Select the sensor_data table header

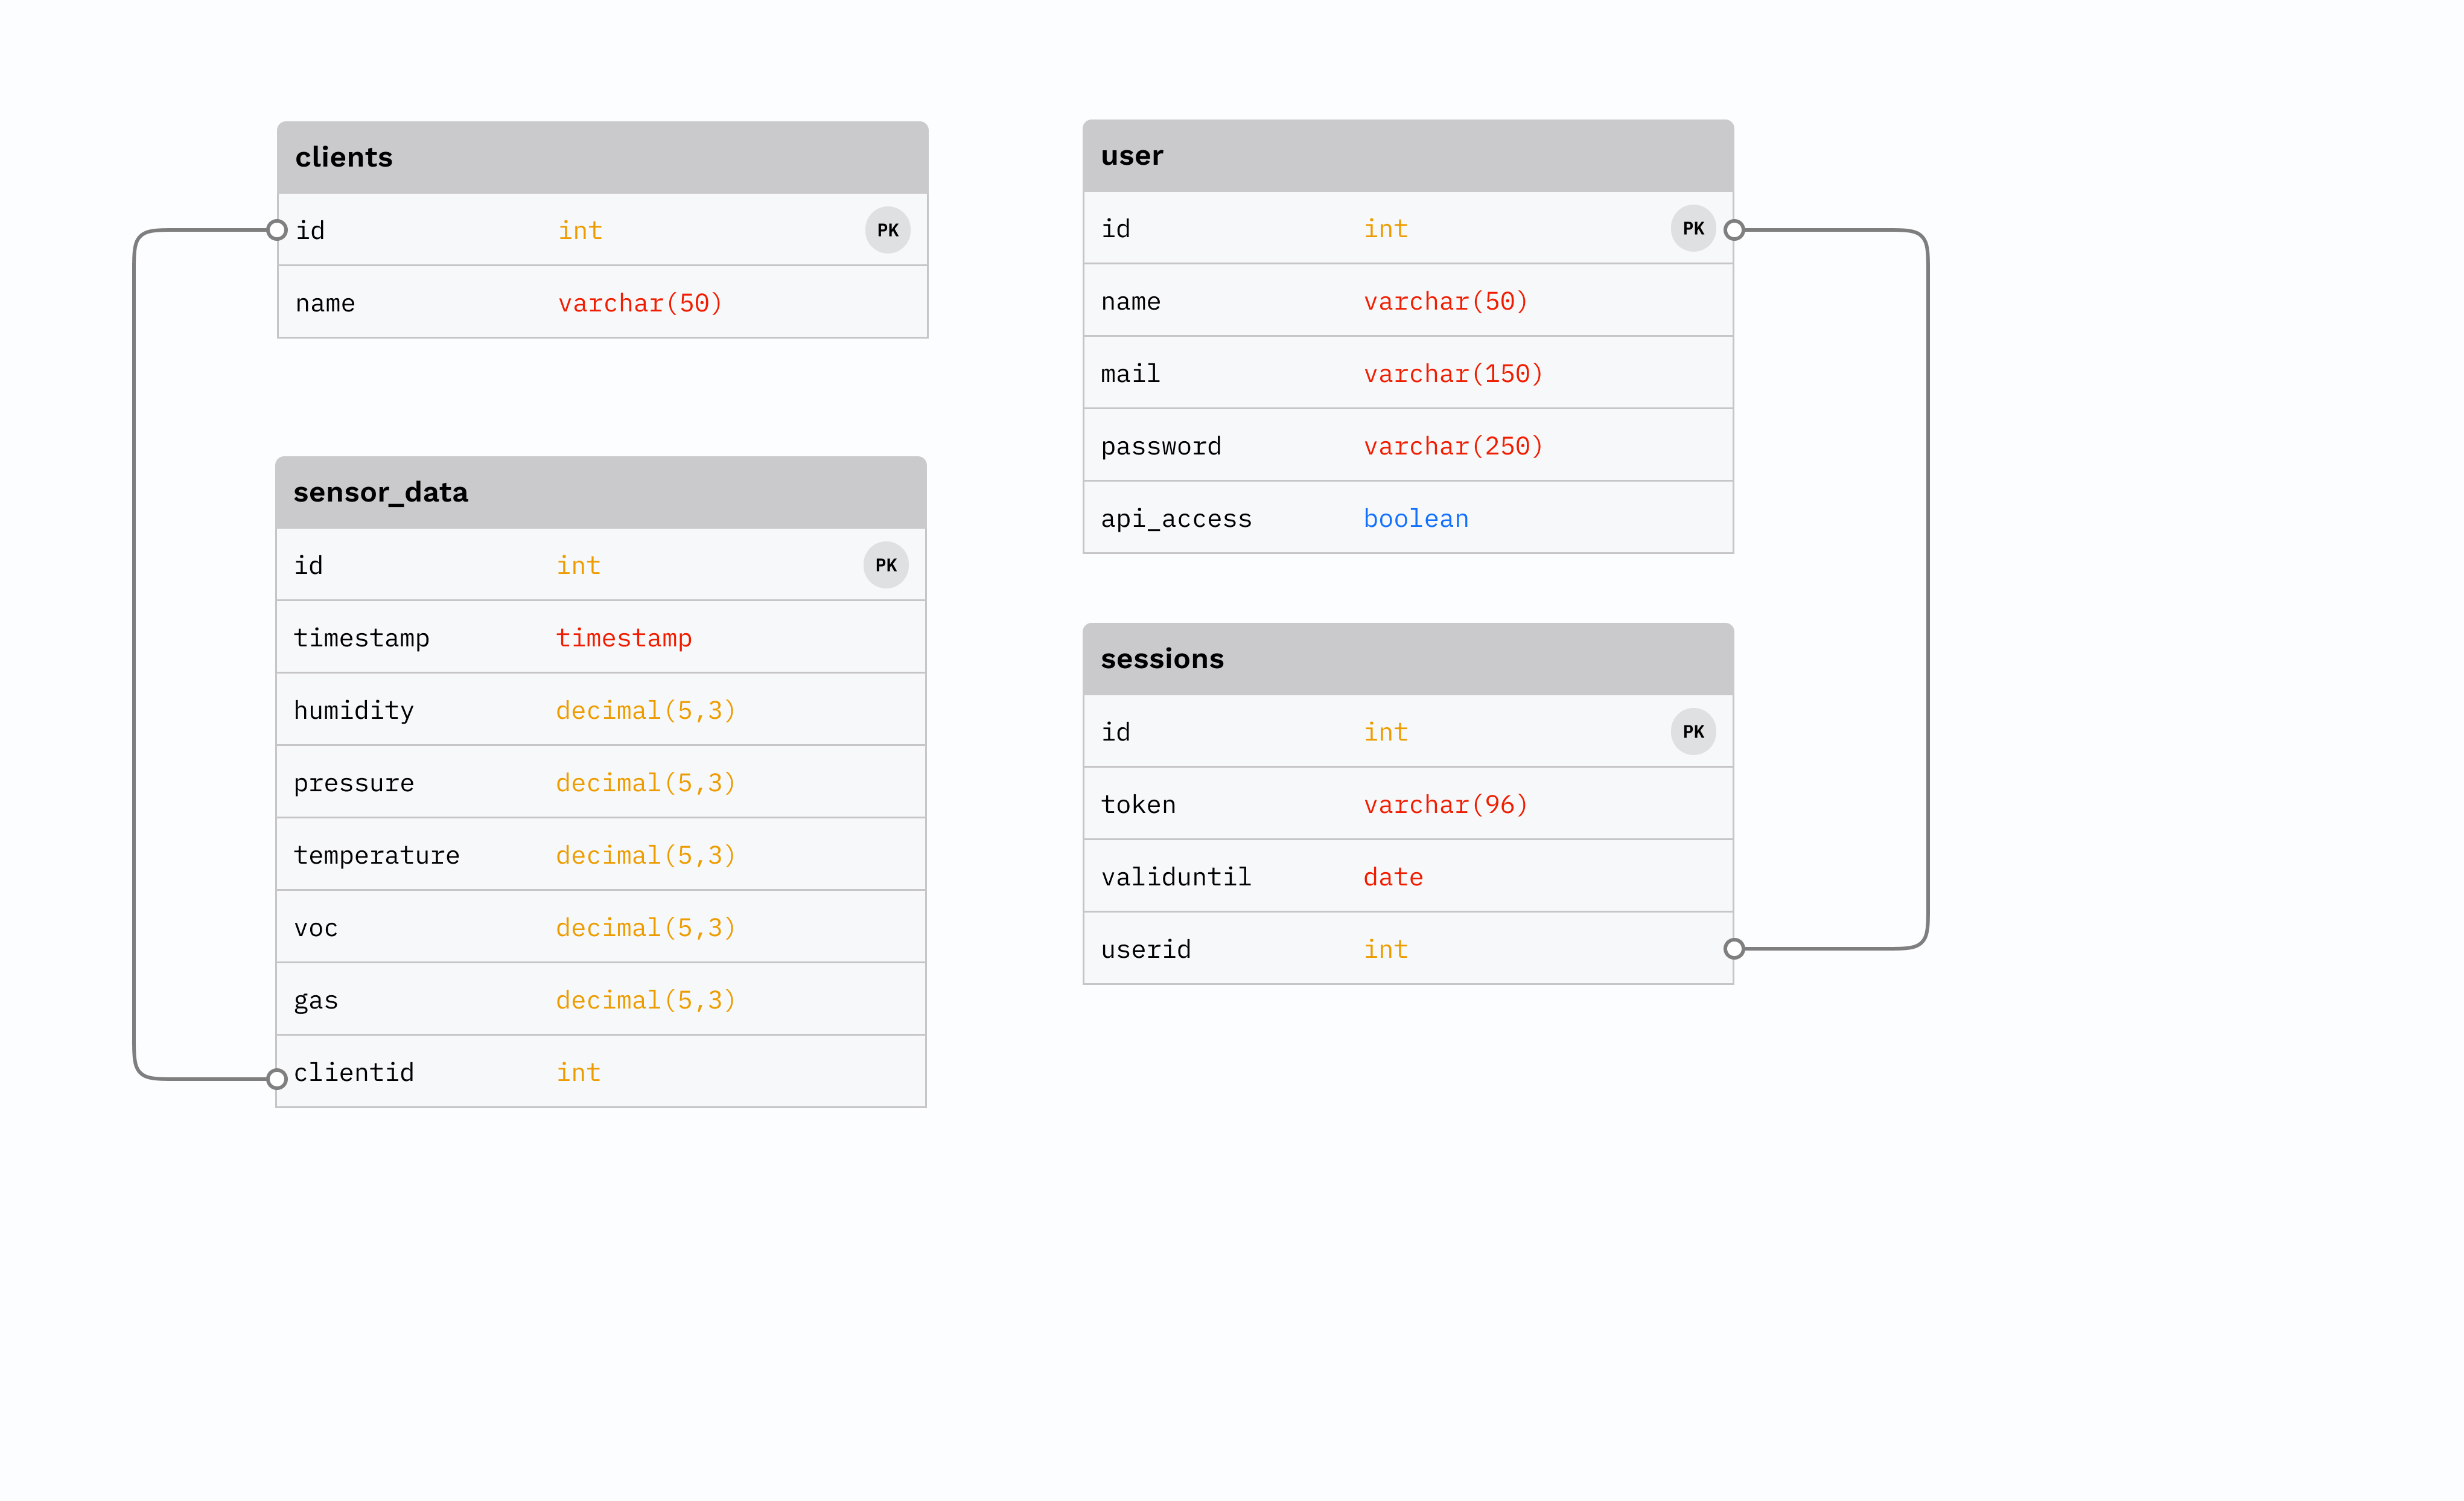tap(600, 492)
